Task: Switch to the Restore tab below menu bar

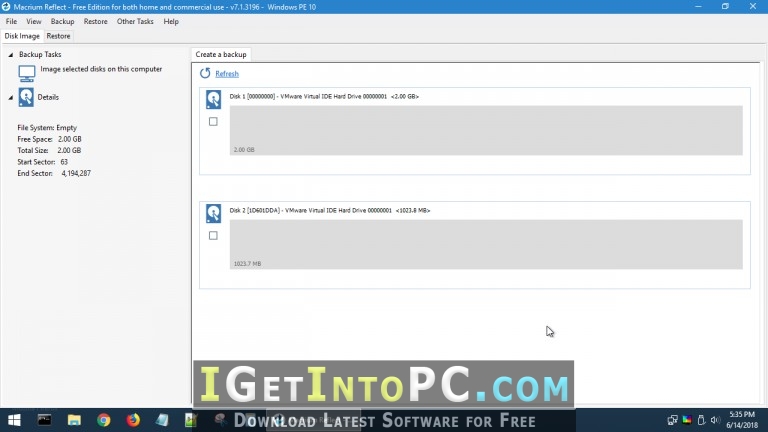Action: [58, 36]
